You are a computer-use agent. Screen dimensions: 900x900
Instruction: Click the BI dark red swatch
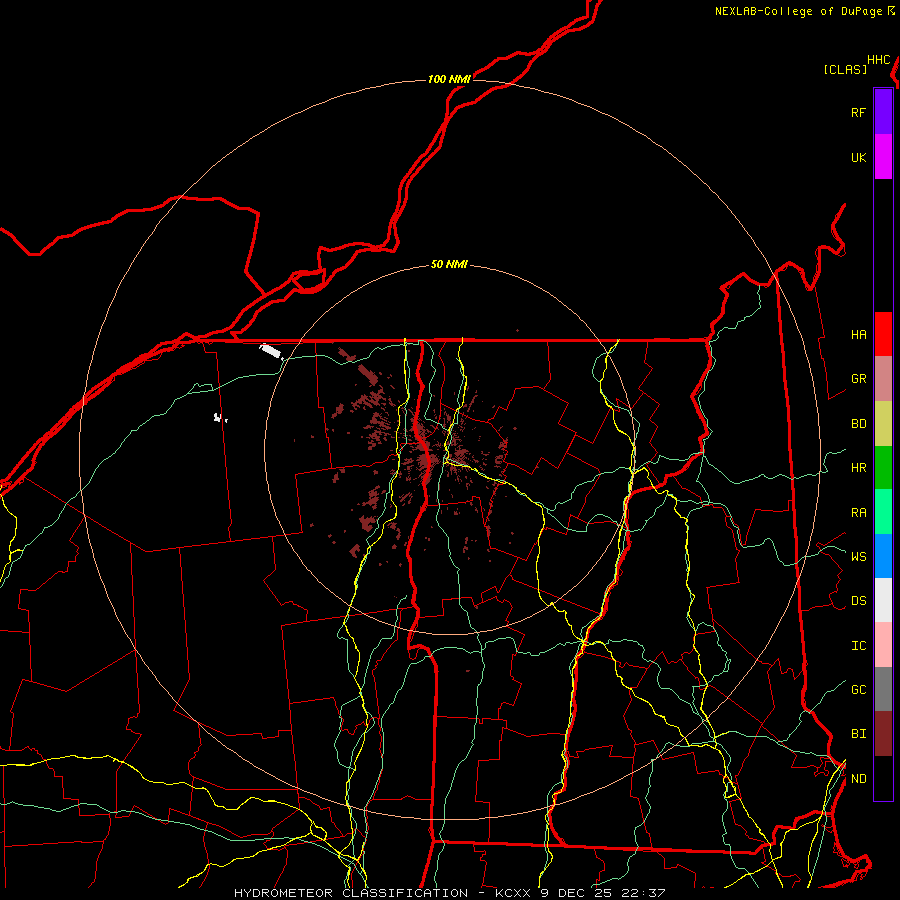click(883, 734)
